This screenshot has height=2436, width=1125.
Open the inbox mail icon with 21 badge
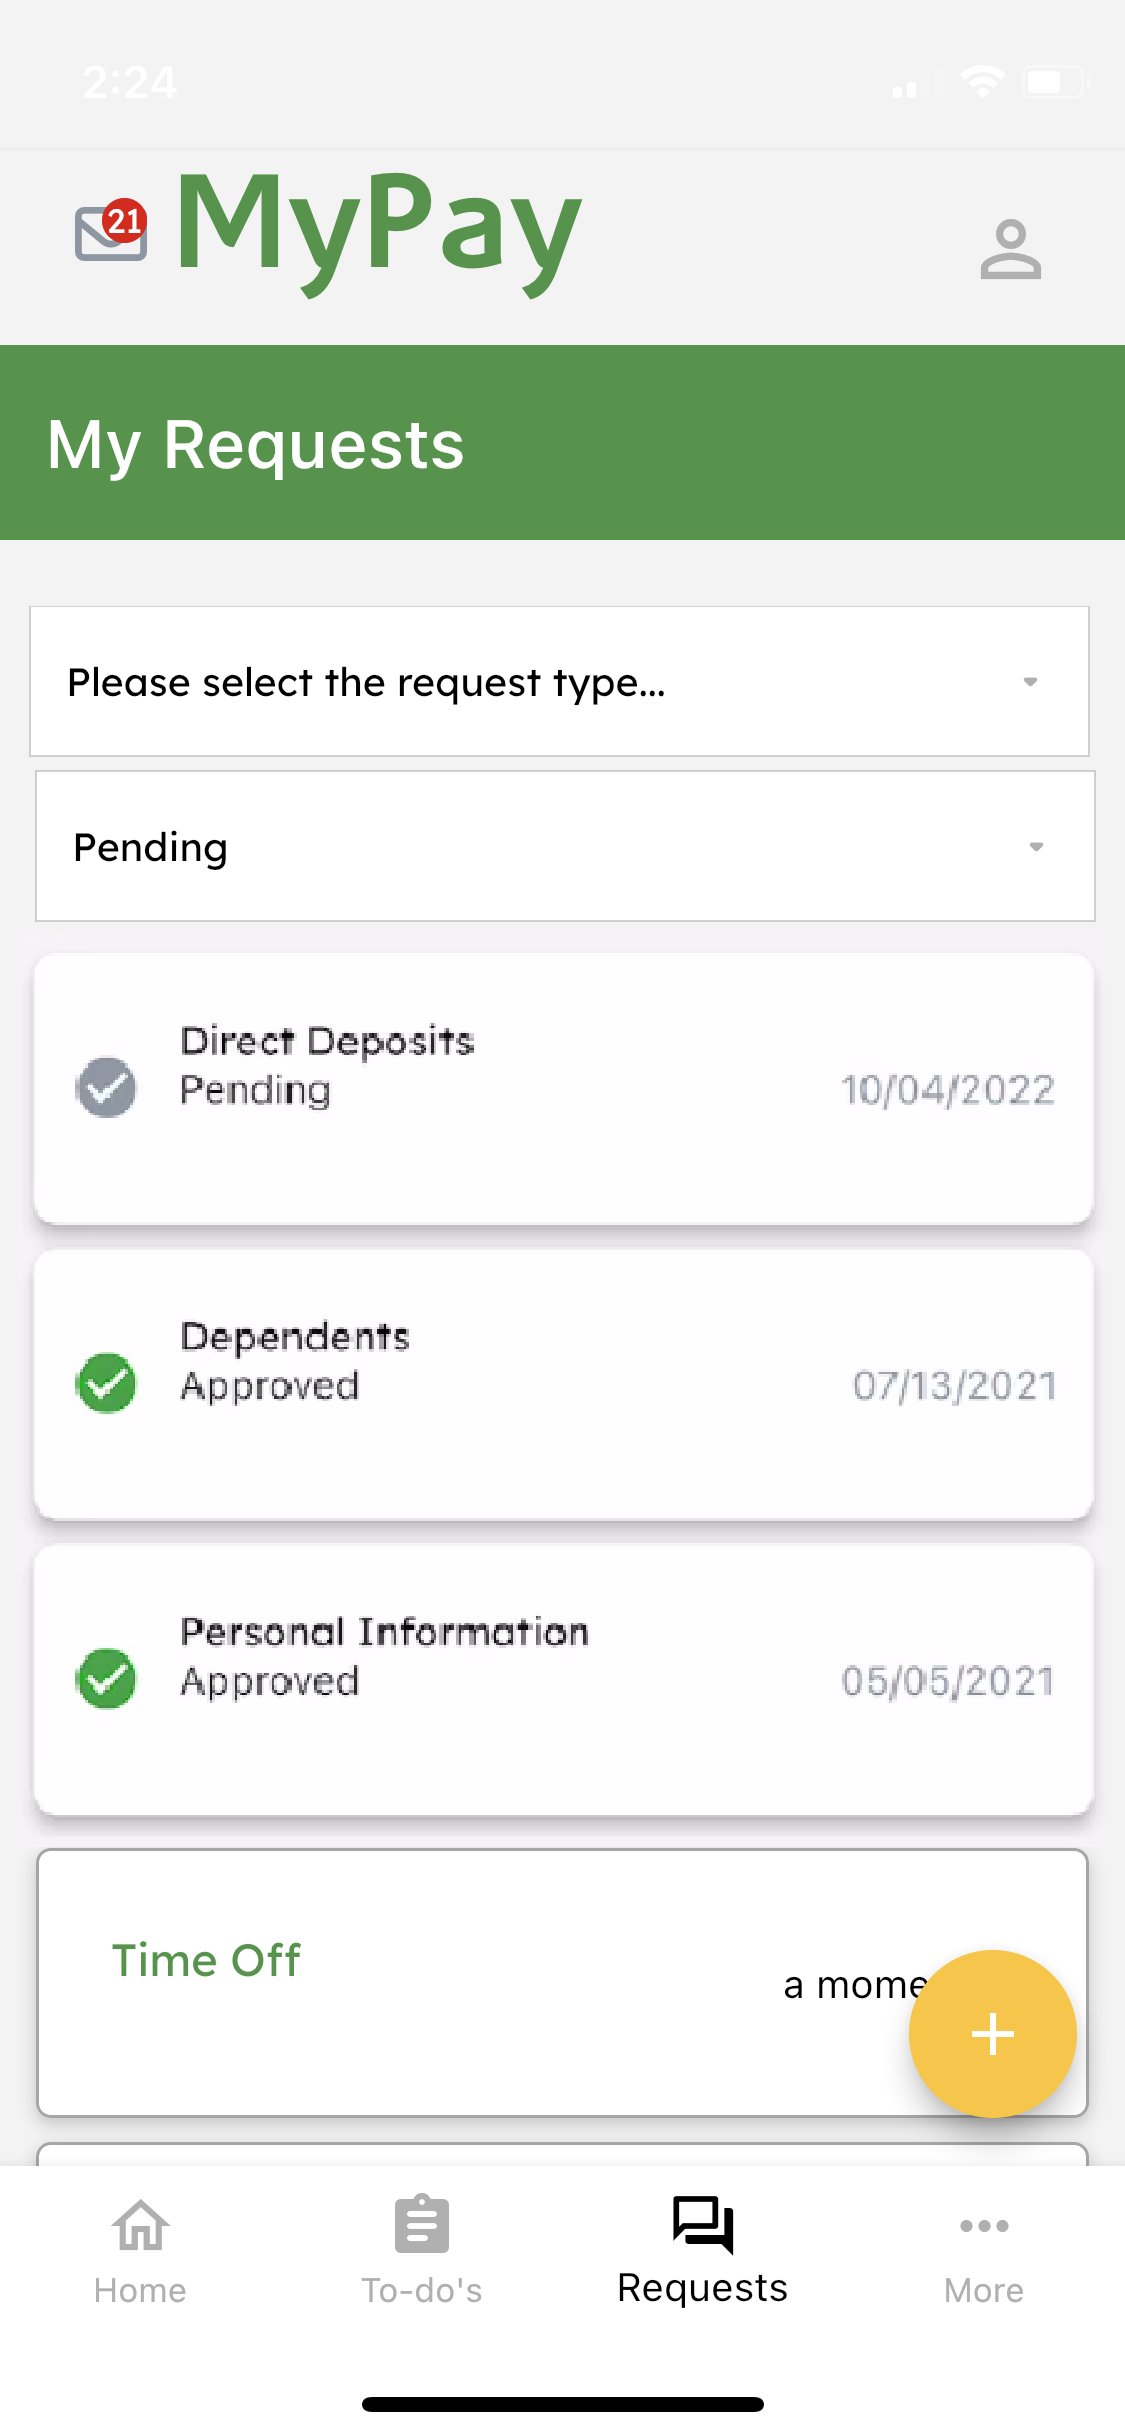click(x=111, y=231)
